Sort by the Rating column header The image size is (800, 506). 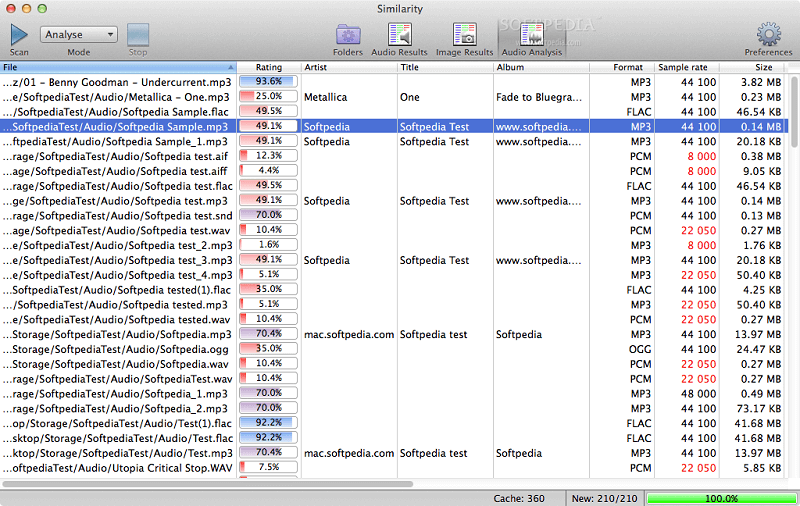[269, 67]
